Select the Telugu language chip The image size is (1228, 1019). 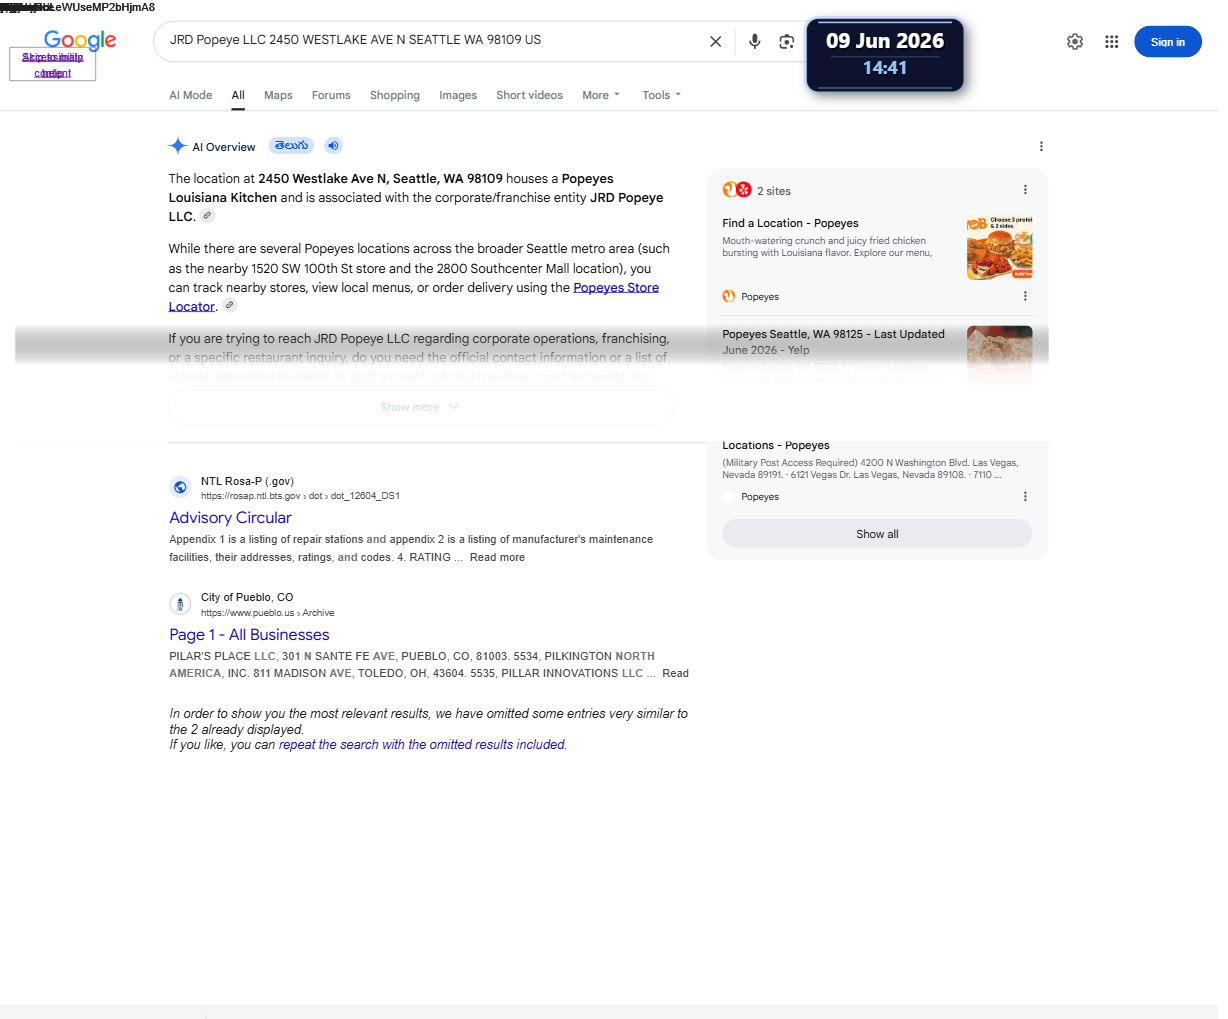pos(291,146)
